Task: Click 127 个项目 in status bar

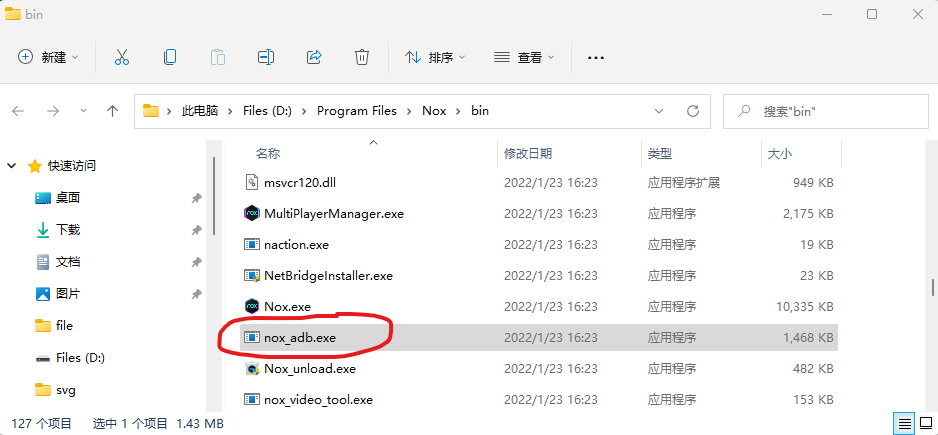Action: pos(42,423)
